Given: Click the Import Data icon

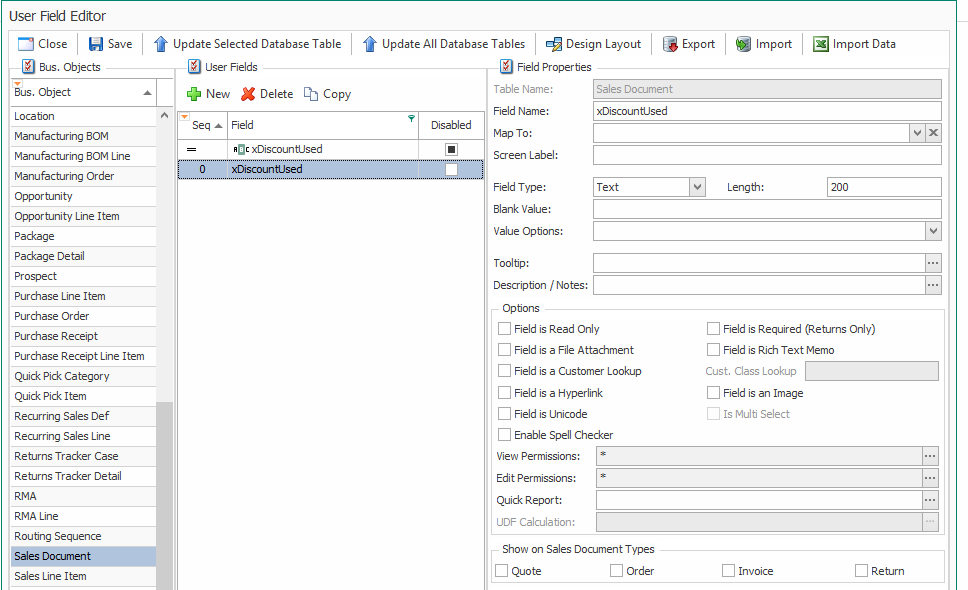Looking at the screenshot, I should click(820, 44).
